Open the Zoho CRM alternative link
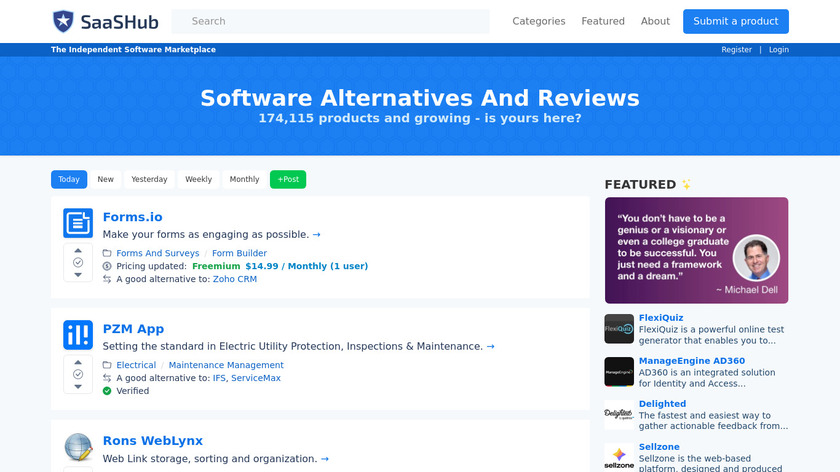The width and height of the screenshot is (840, 472). (235, 279)
